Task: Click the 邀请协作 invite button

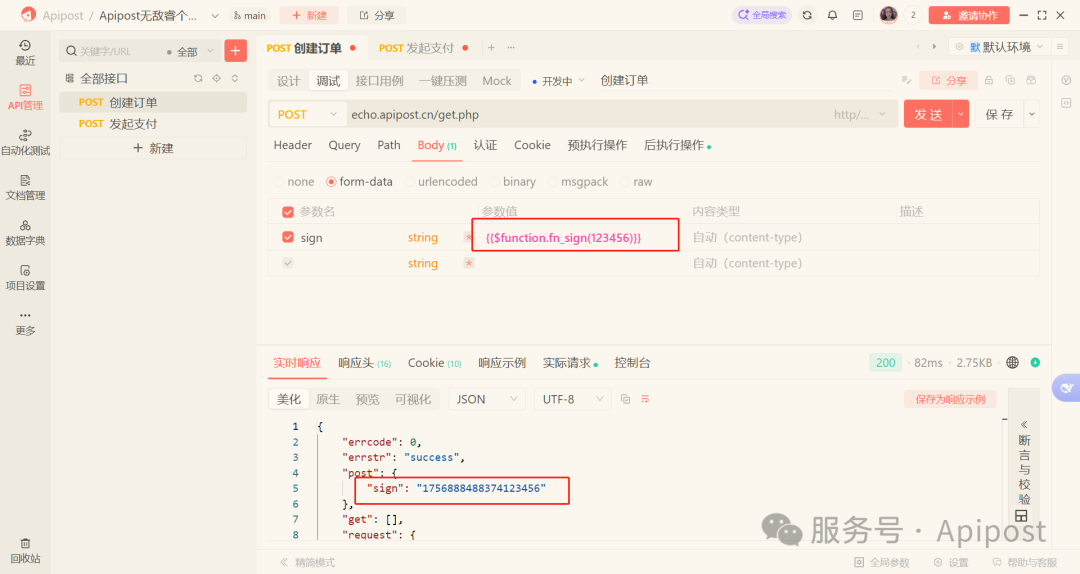Action: pos(969,15)
